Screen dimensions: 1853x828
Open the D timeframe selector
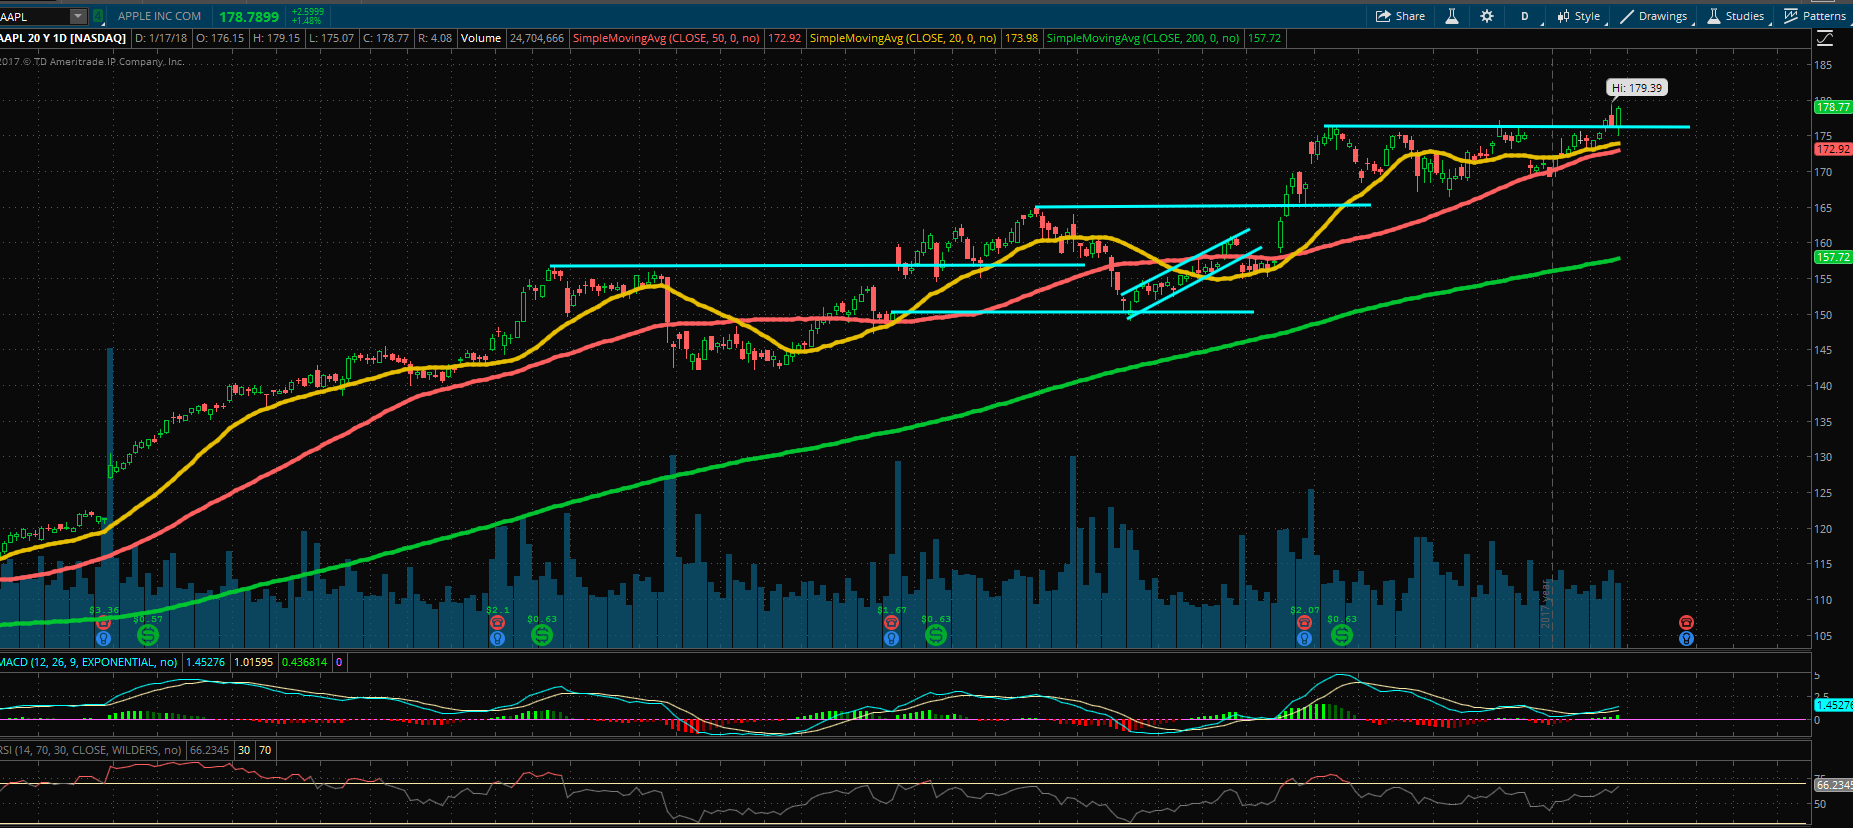[1525, 16]
